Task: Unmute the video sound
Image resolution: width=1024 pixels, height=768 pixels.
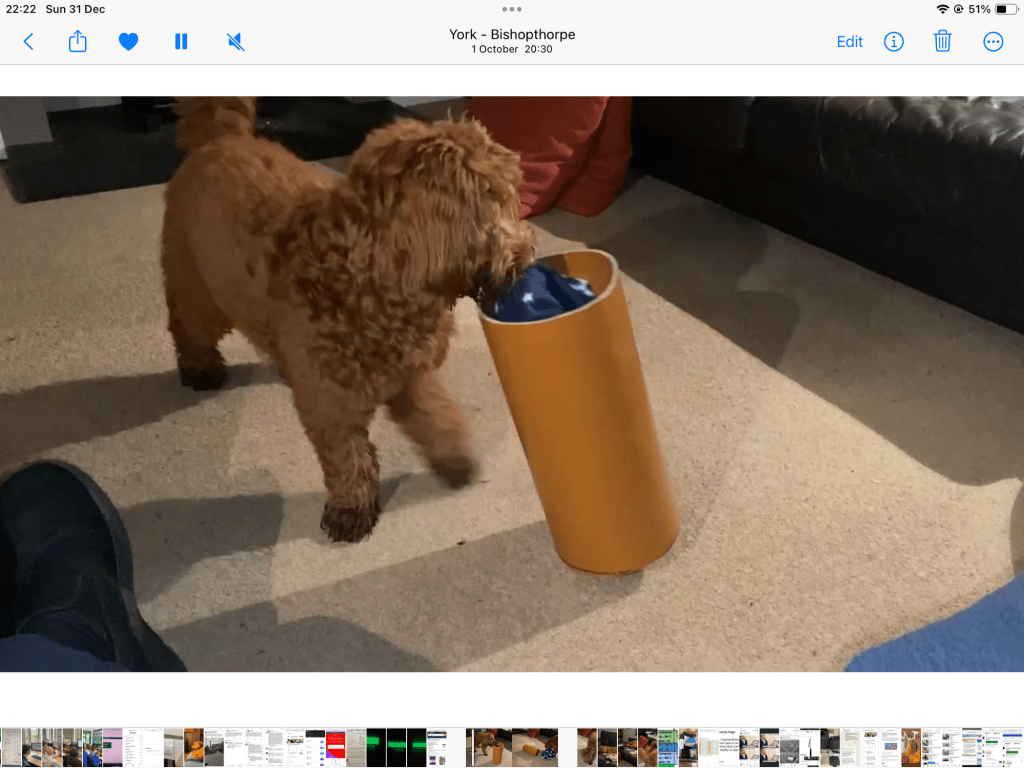Action: point(235,42)
